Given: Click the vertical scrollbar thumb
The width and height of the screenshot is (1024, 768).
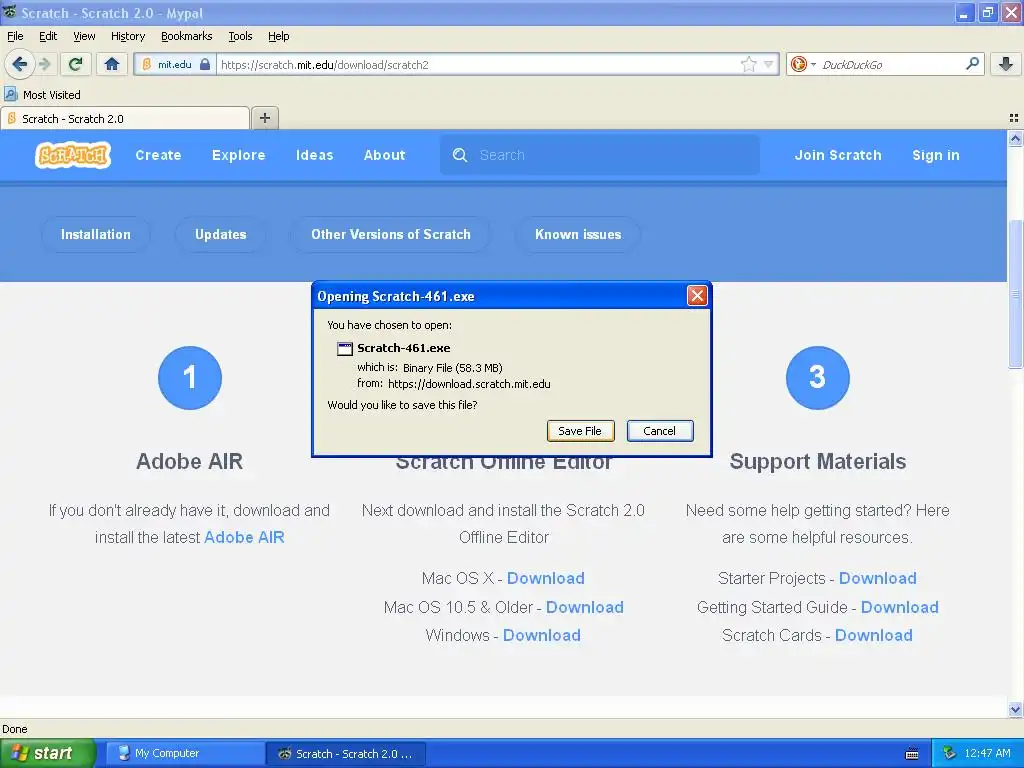Looking at the screenshot, I should click(x=1015, y=294).
